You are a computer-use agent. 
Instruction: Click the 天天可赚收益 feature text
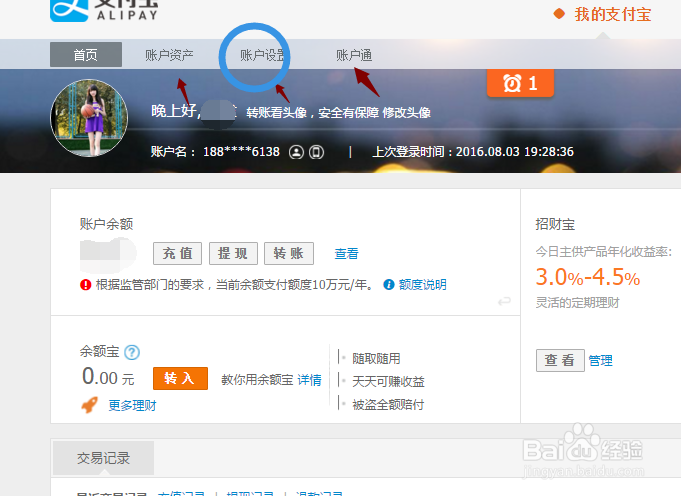[388, 382]
